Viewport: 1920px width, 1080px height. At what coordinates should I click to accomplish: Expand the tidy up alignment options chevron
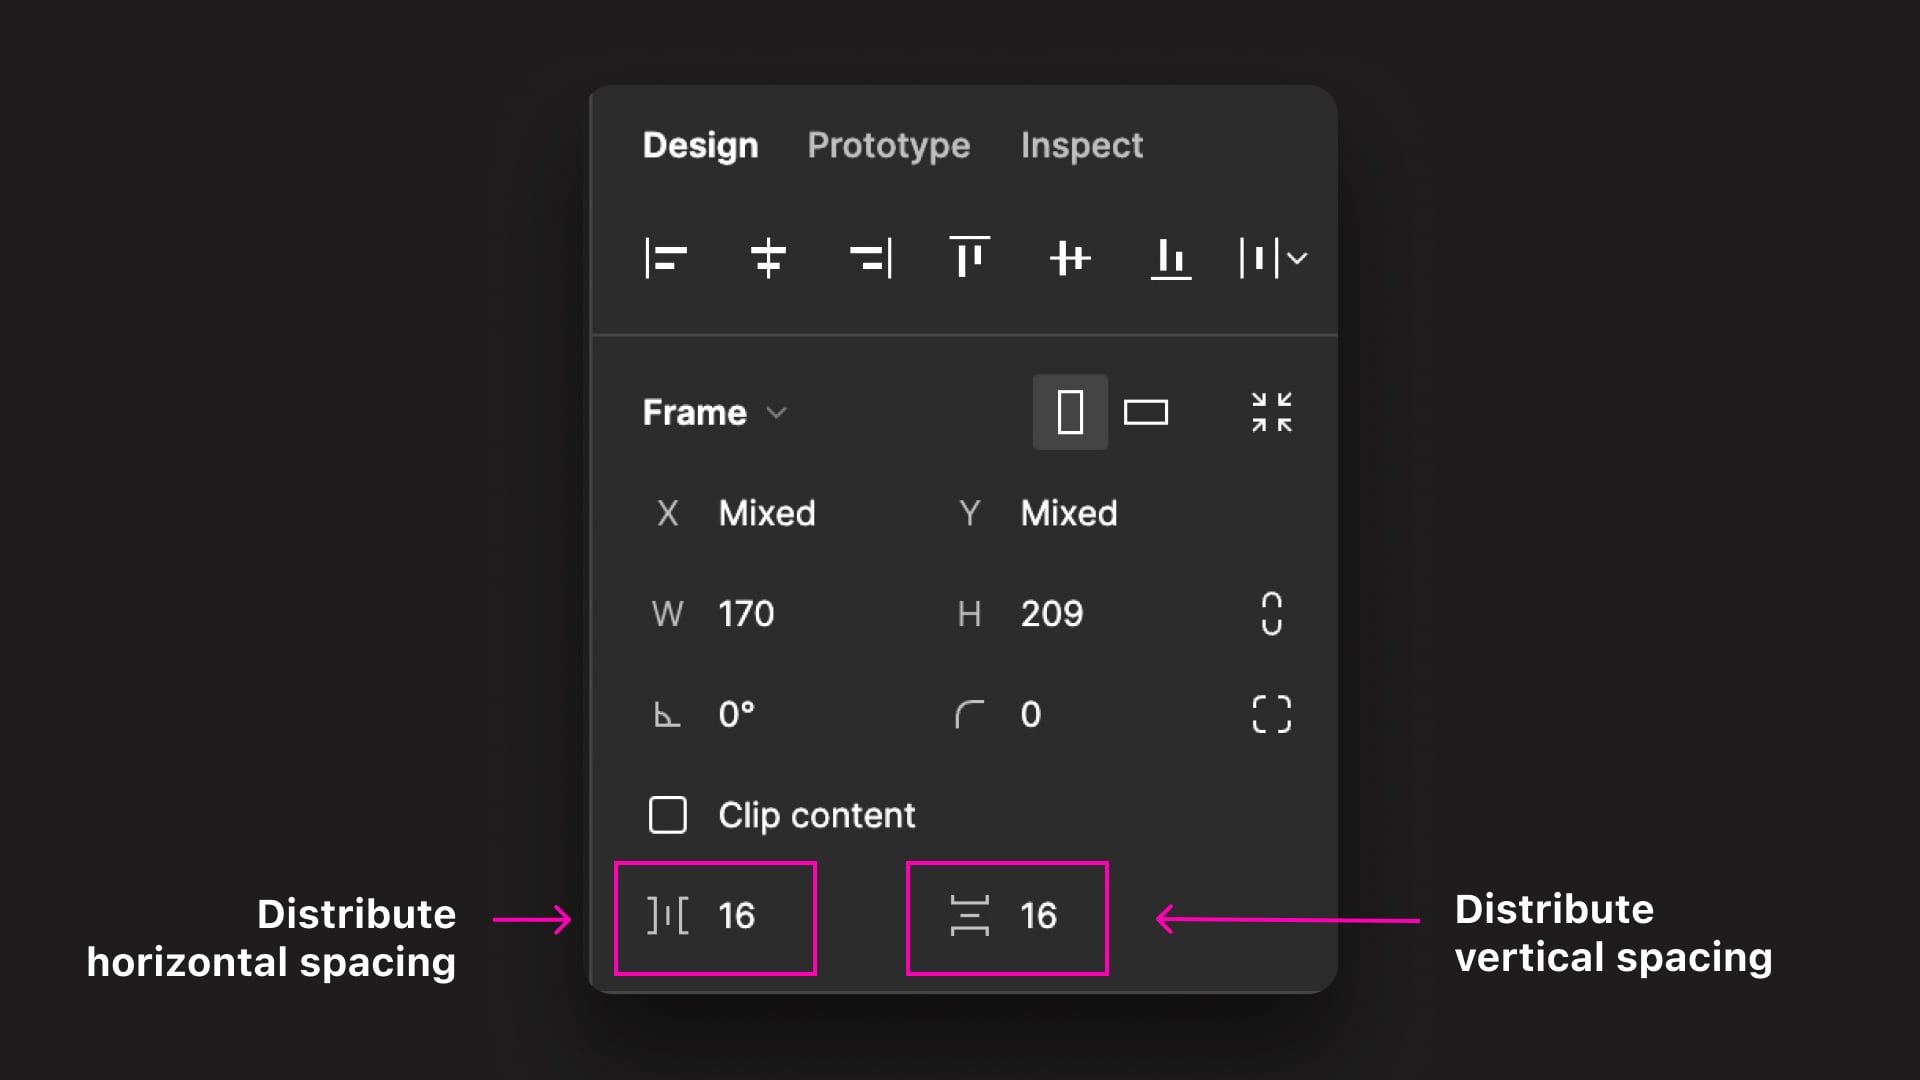1297,258
